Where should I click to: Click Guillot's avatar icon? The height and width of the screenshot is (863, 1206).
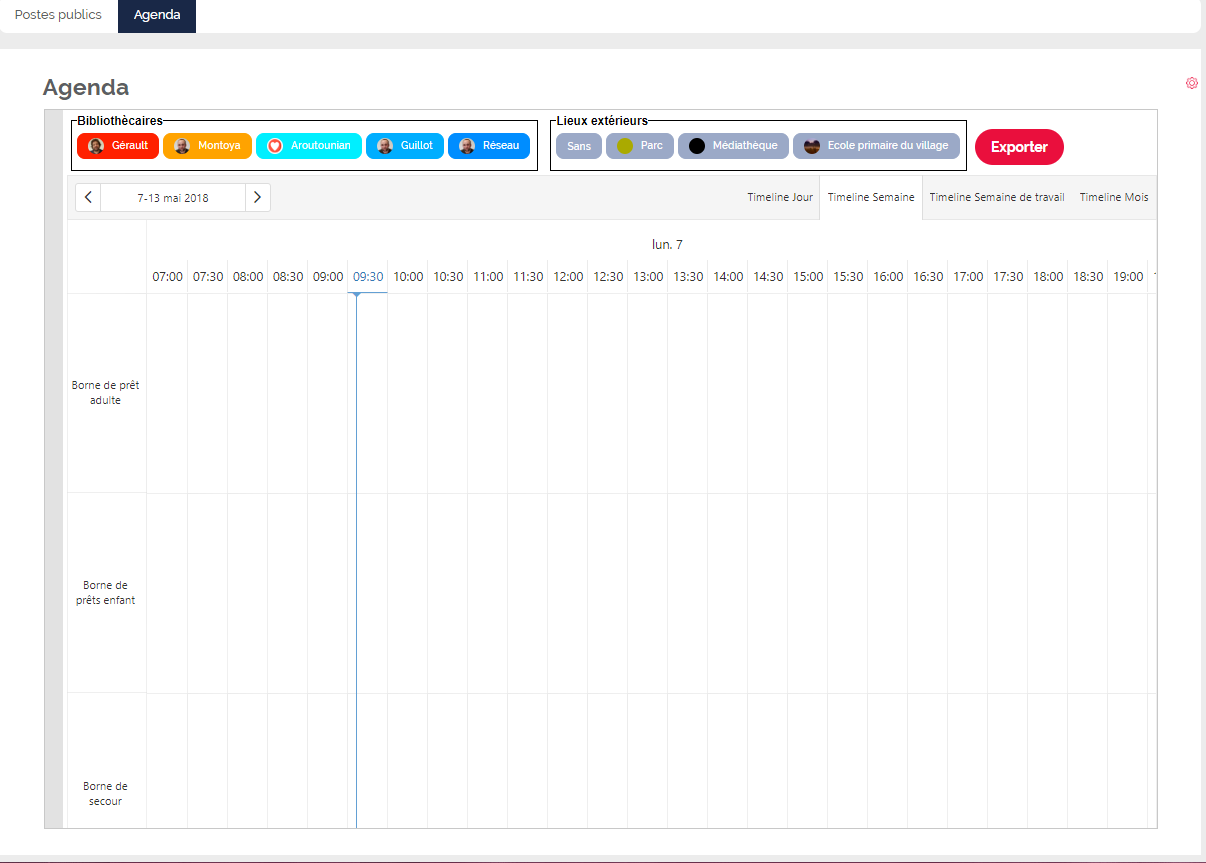coord(385,146)
